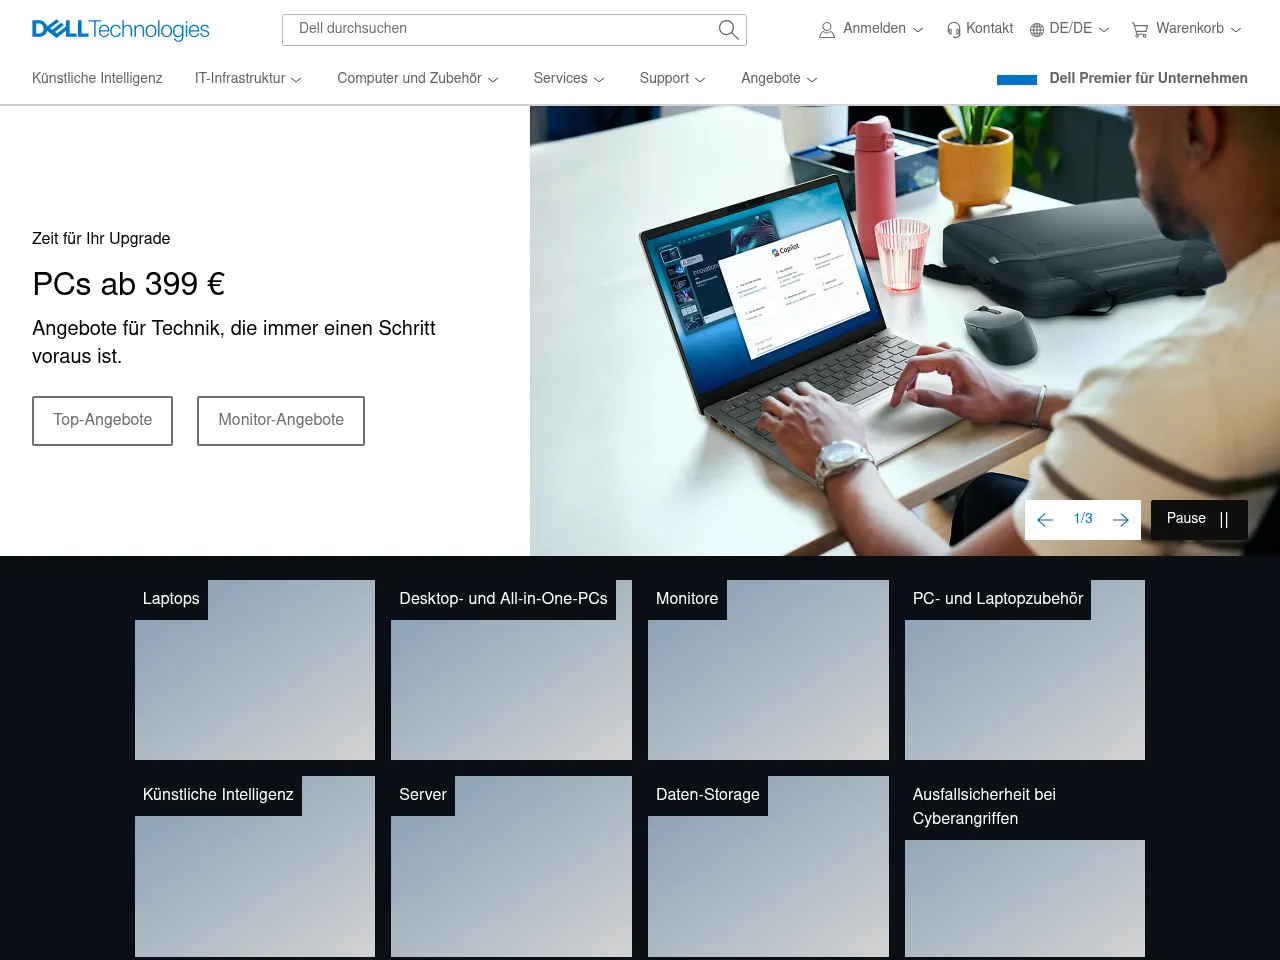Click the search magnifier icon

[x=728, y=29]
